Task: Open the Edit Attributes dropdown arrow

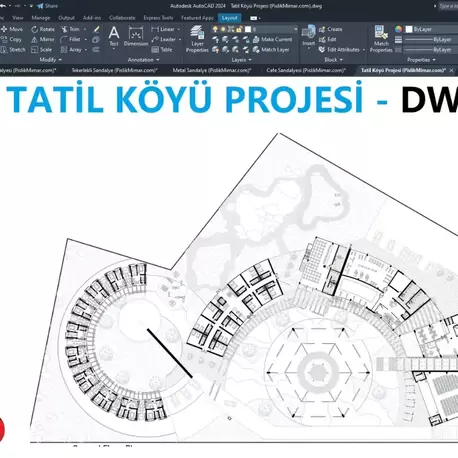Action: [363, 50]
